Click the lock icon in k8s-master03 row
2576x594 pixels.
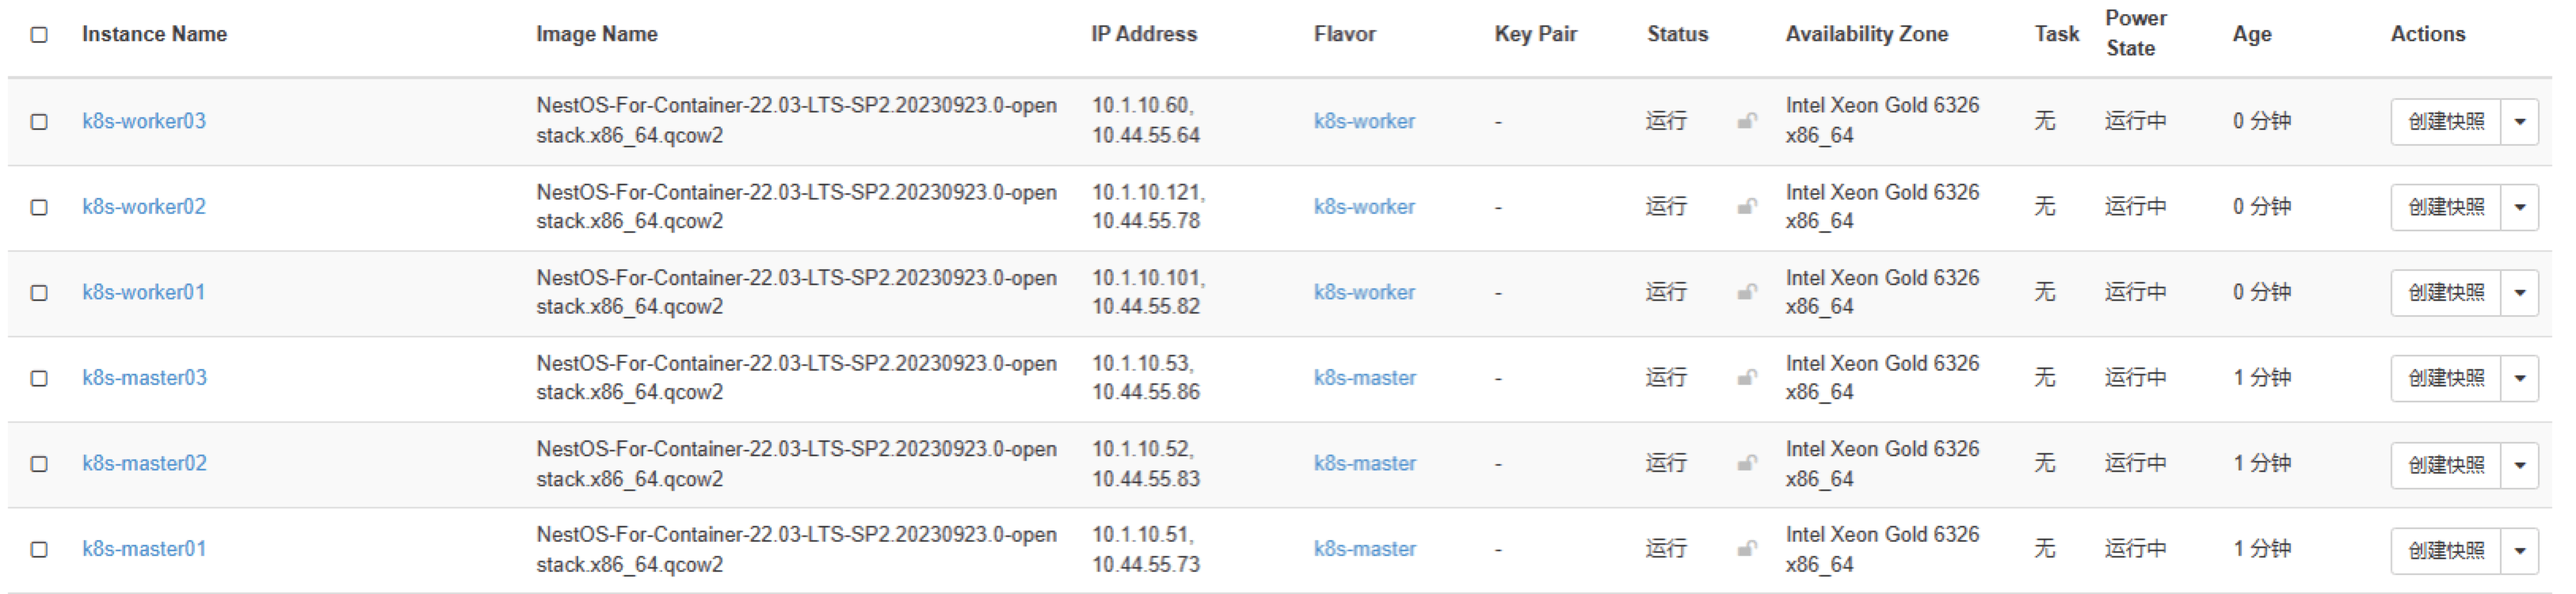click(1747, 378)
